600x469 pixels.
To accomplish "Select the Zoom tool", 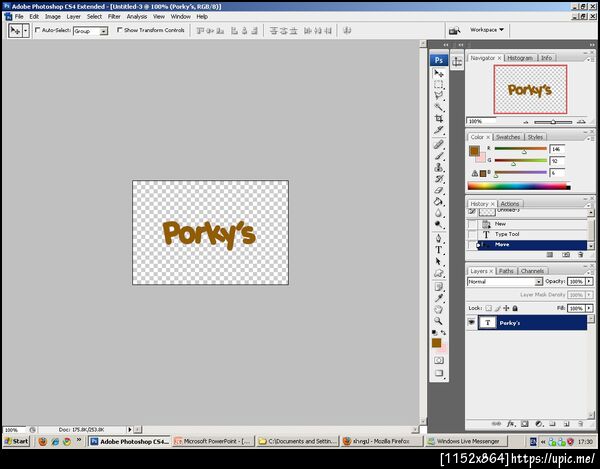I will (x=439, y=321).
